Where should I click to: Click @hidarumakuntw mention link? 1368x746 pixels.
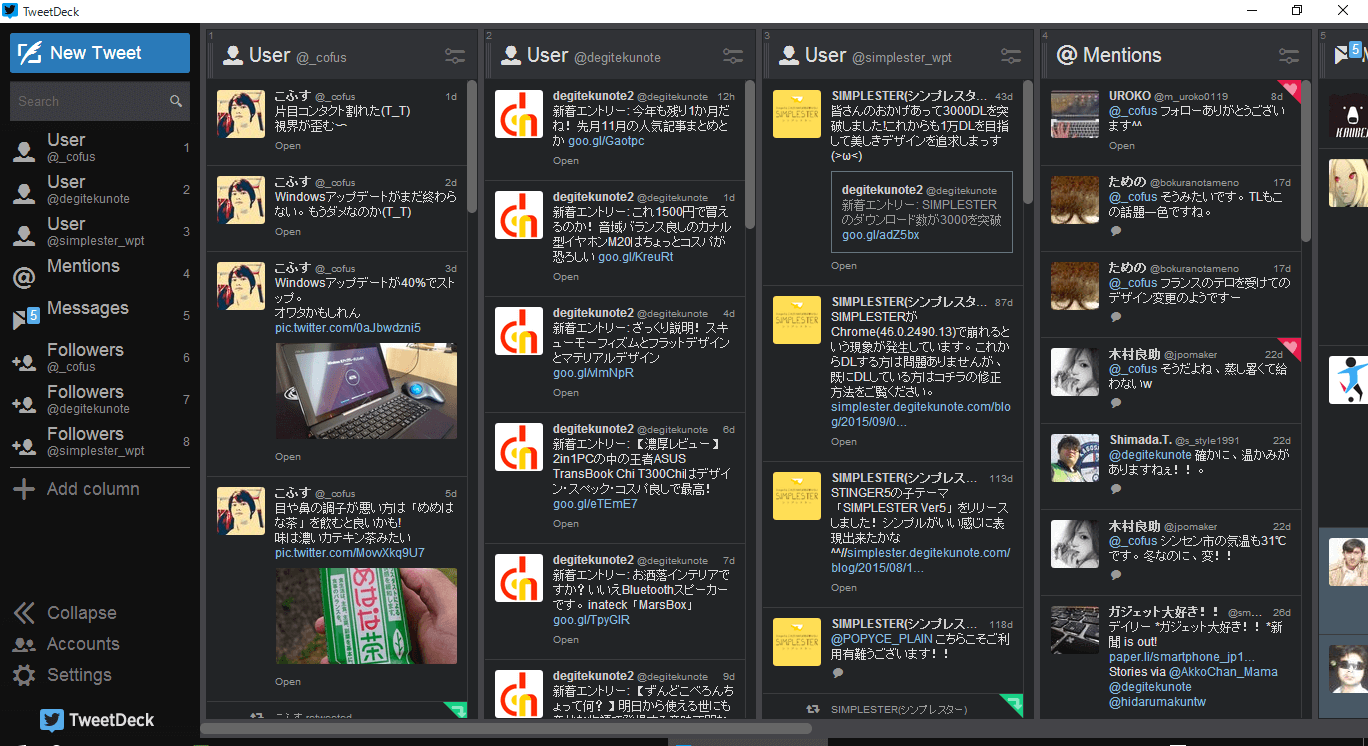pyautogui.click(x=1158, y=702)
